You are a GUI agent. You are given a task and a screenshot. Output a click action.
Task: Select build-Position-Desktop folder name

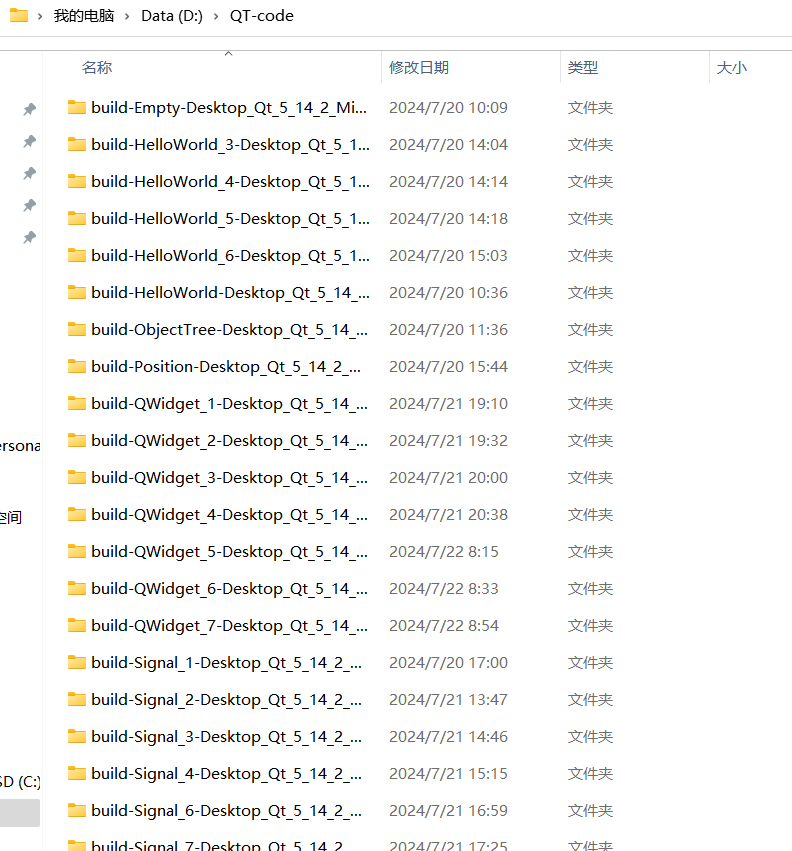tap(226, 366)
